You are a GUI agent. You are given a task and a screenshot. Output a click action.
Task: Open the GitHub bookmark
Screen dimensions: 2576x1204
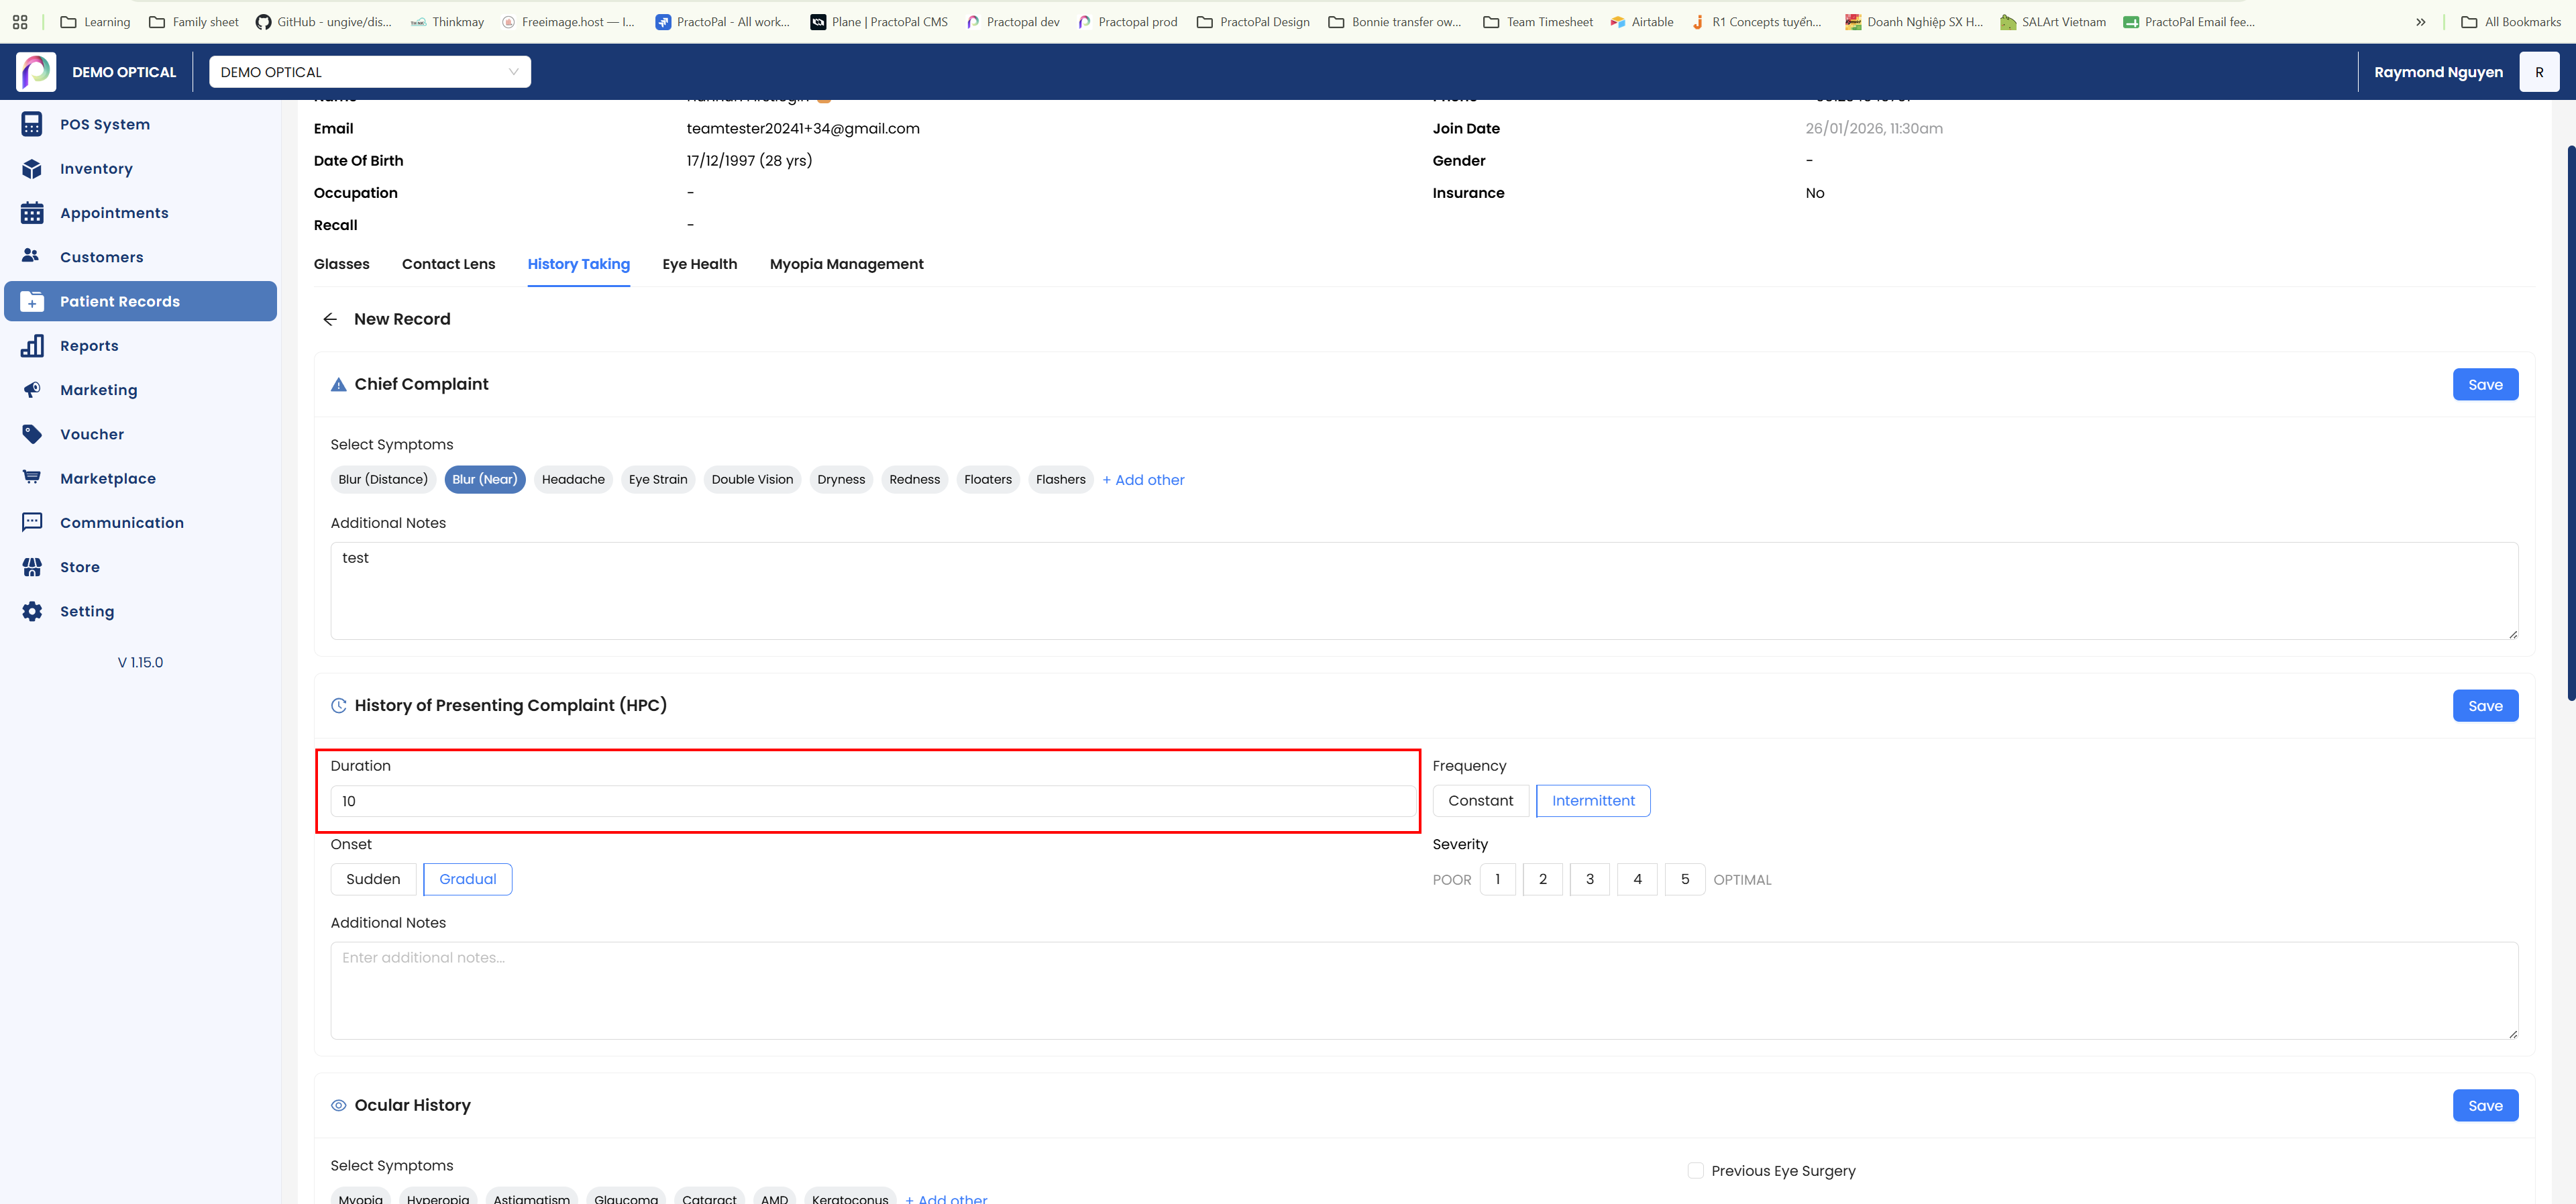324,22
